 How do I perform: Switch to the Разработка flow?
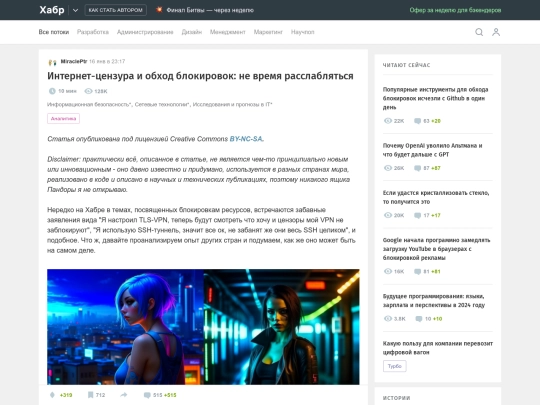tap(93, 32)
